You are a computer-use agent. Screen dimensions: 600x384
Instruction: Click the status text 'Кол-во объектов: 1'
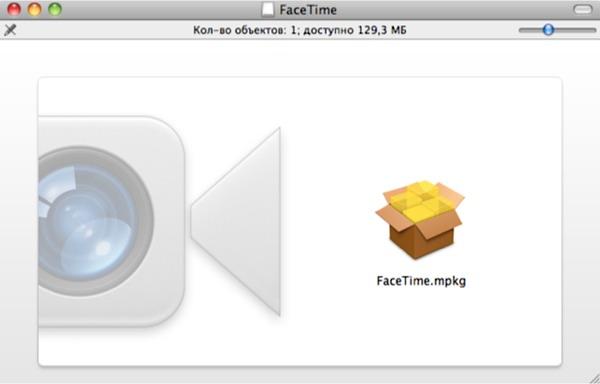244,30
